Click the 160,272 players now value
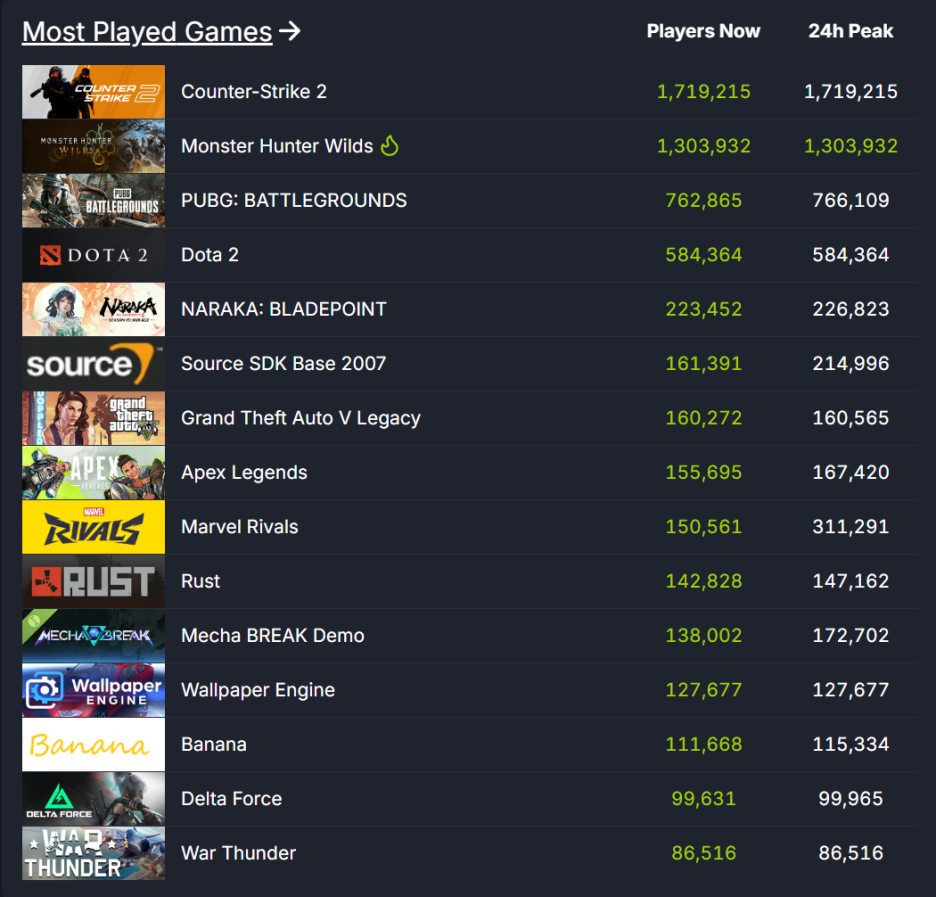The image size is (936, 897). (704, 418)
